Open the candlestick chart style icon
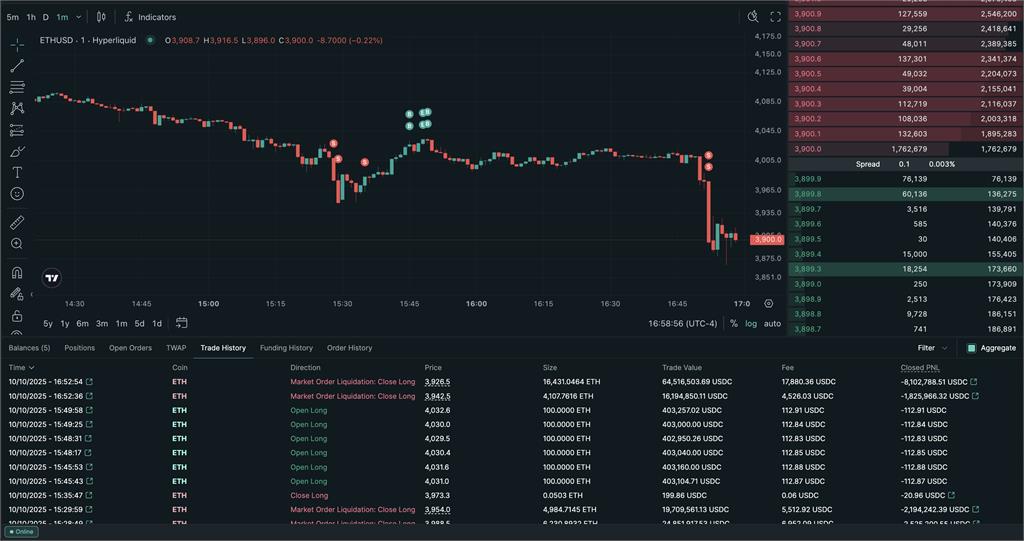 click(x=101, y=17)
